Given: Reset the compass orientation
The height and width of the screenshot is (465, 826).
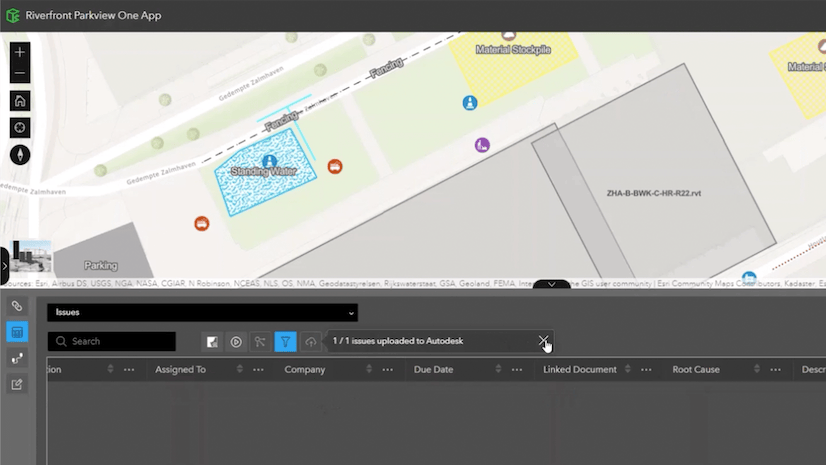Looking at the screenshot, I should point(20,155).
